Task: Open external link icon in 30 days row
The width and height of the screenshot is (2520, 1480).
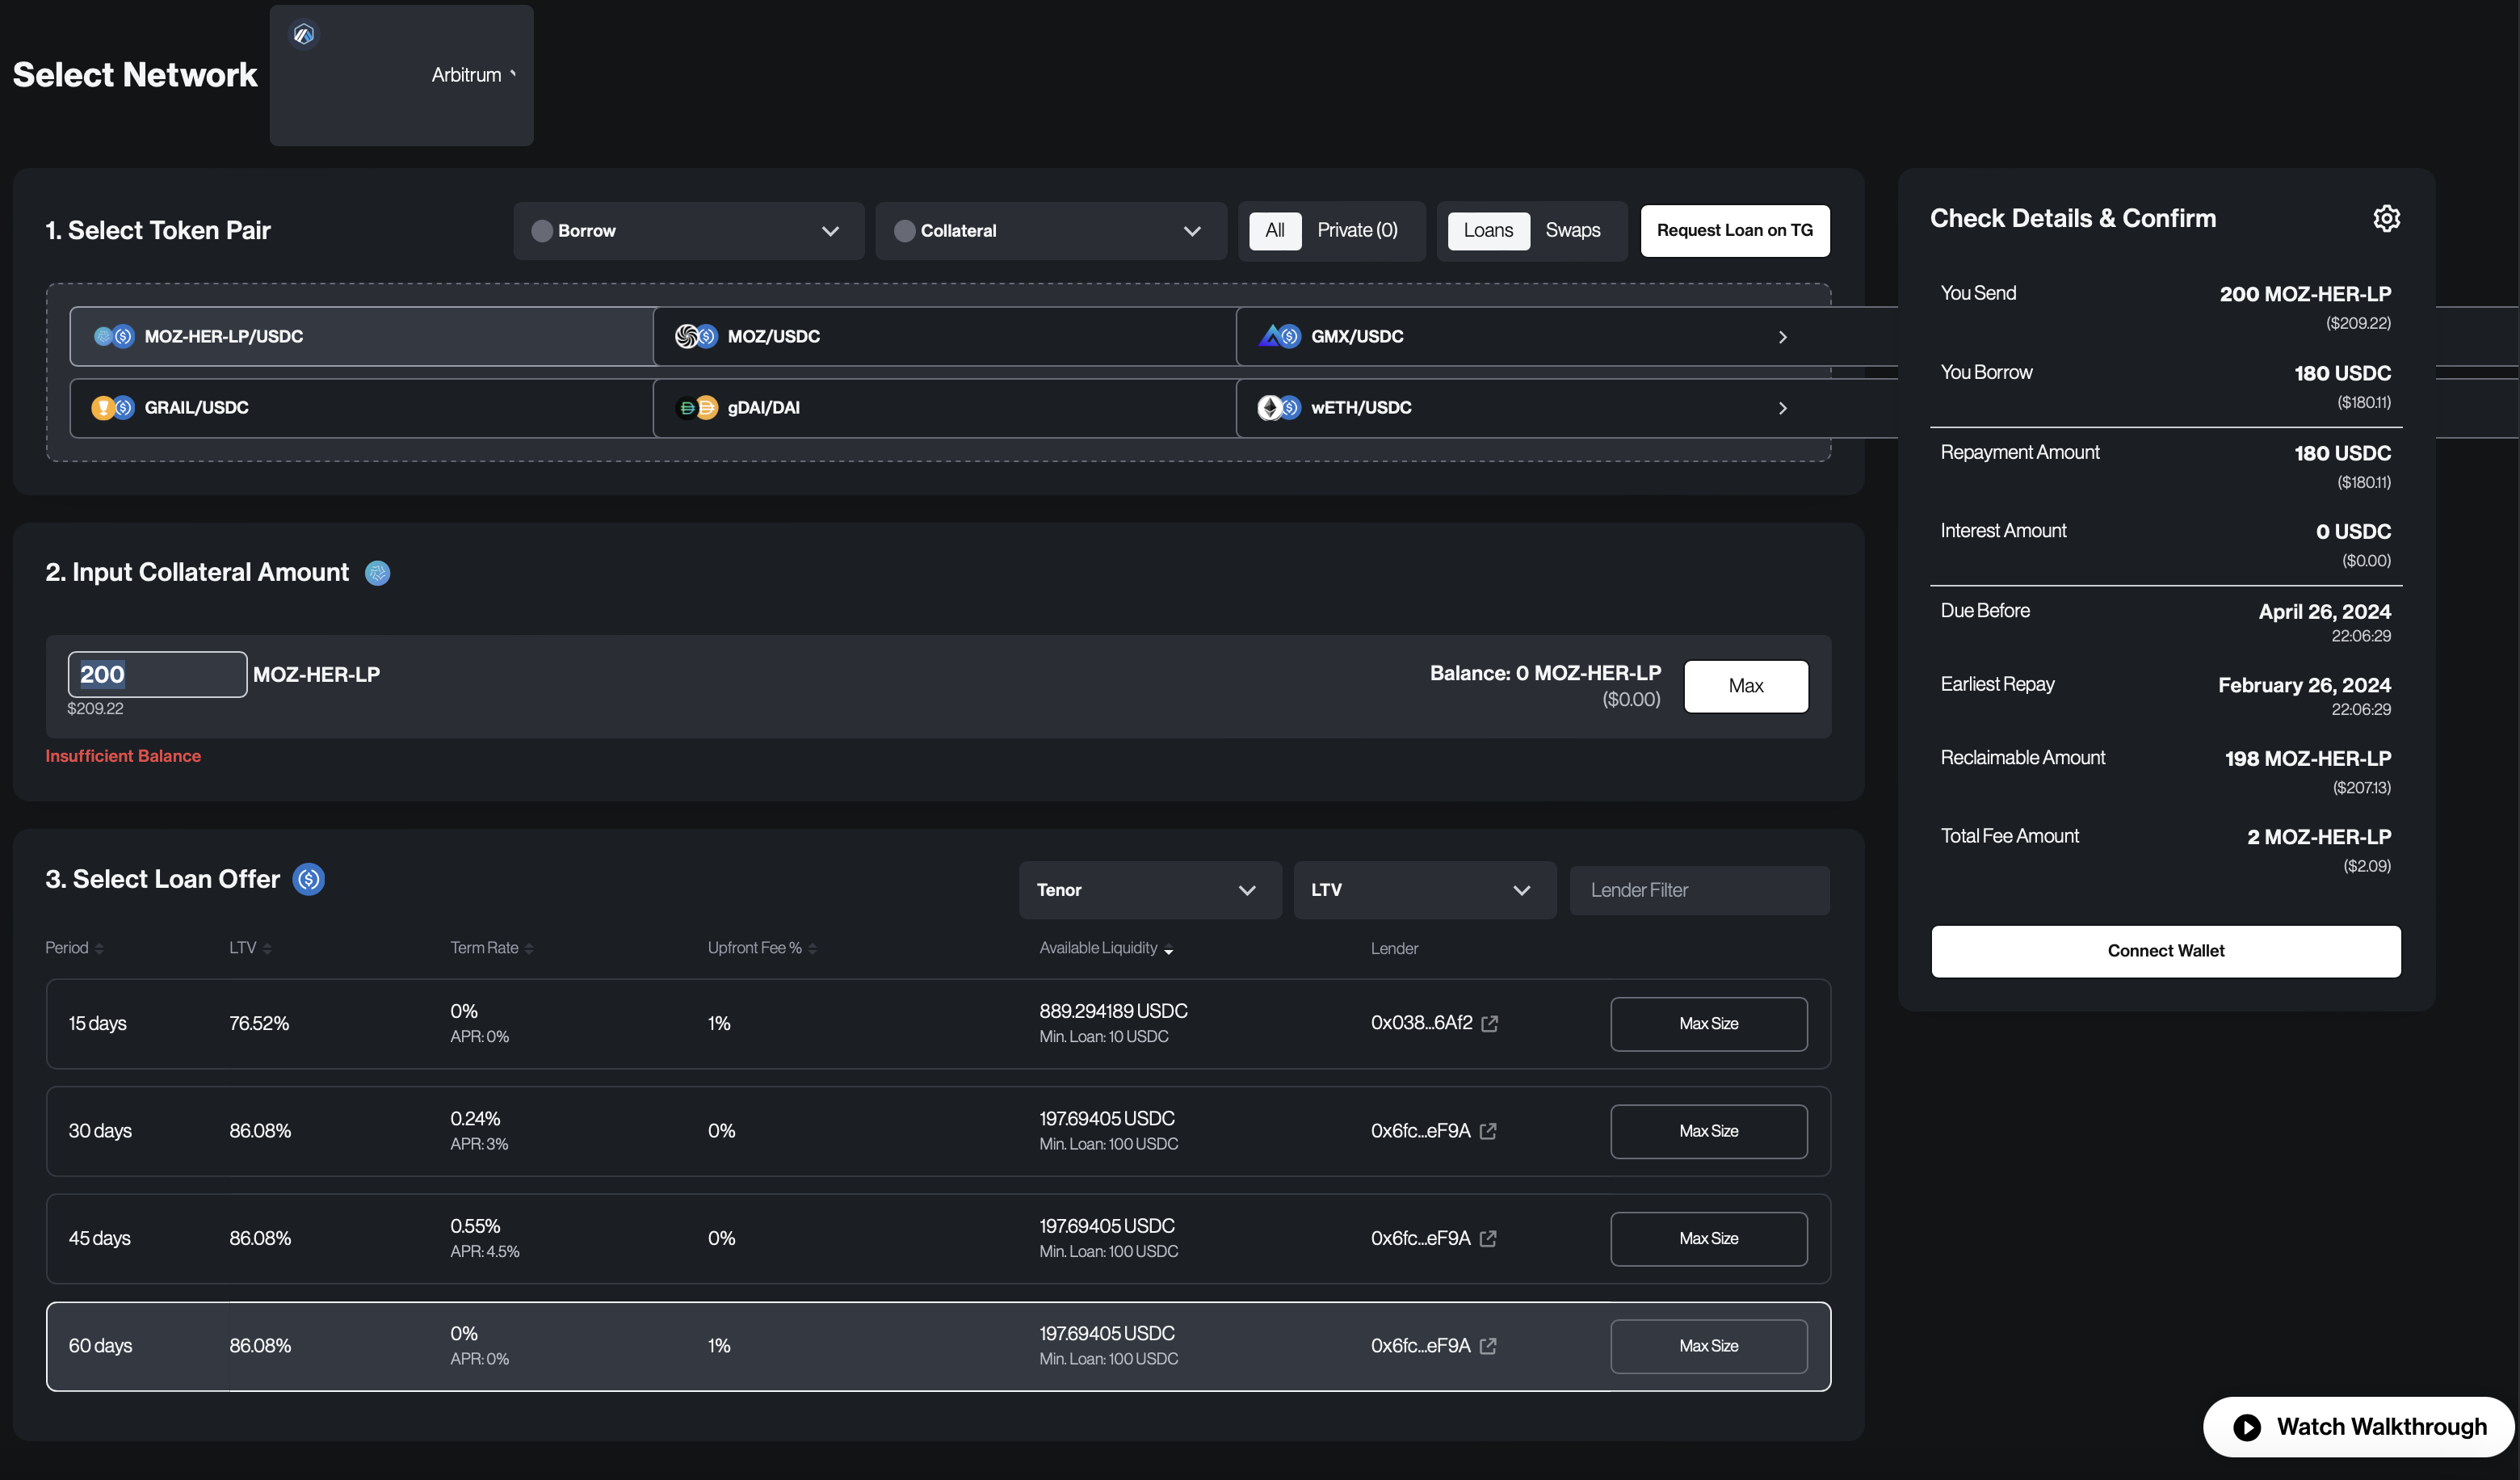Action: pos(1488,1131)
